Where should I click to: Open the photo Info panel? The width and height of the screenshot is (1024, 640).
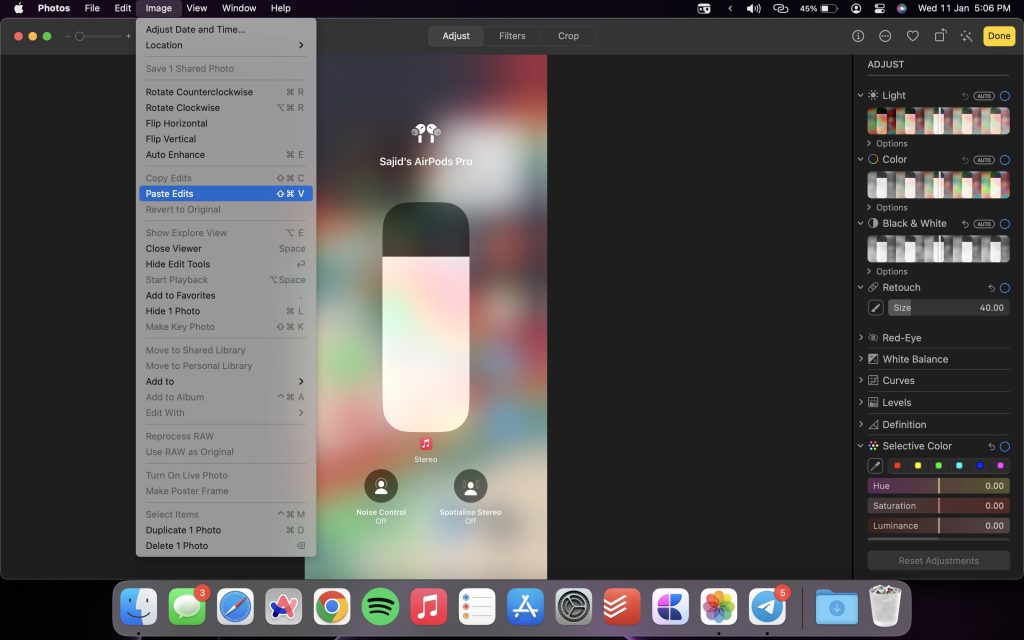[x=857, y=34]
